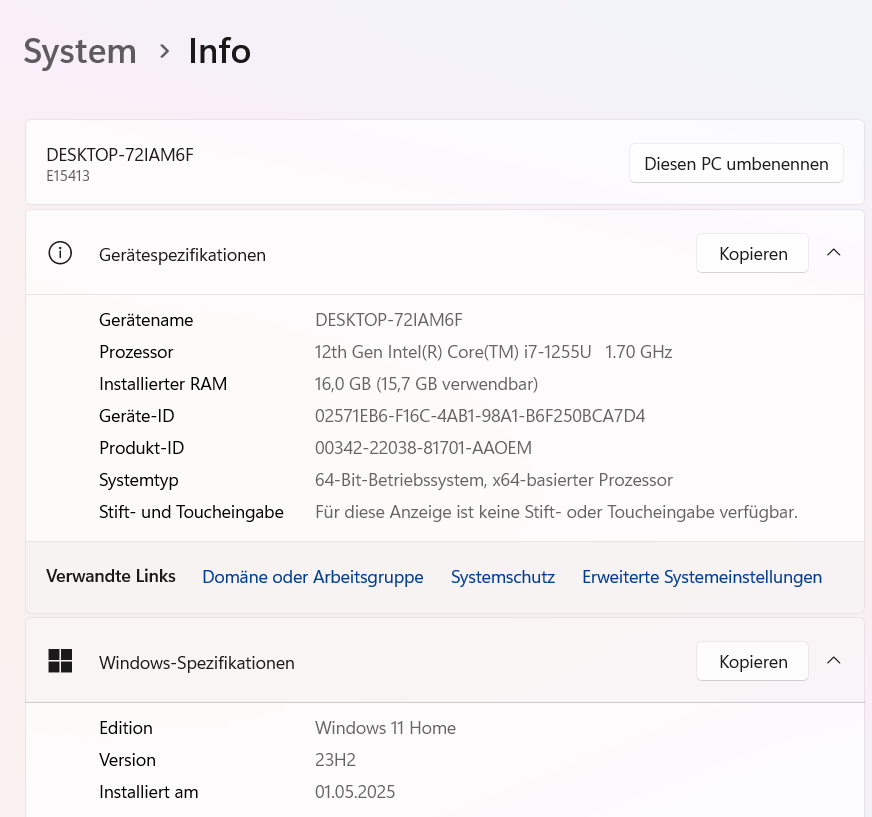
Task: Click the Gerätespezifikationen header label
Action: pos(182,255)
